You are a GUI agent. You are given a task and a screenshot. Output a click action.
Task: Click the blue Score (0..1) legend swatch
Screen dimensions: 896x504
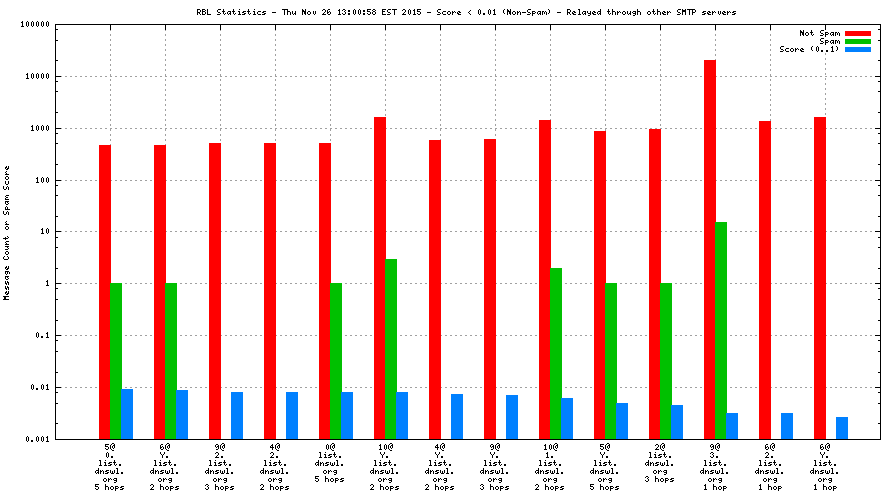858,49
